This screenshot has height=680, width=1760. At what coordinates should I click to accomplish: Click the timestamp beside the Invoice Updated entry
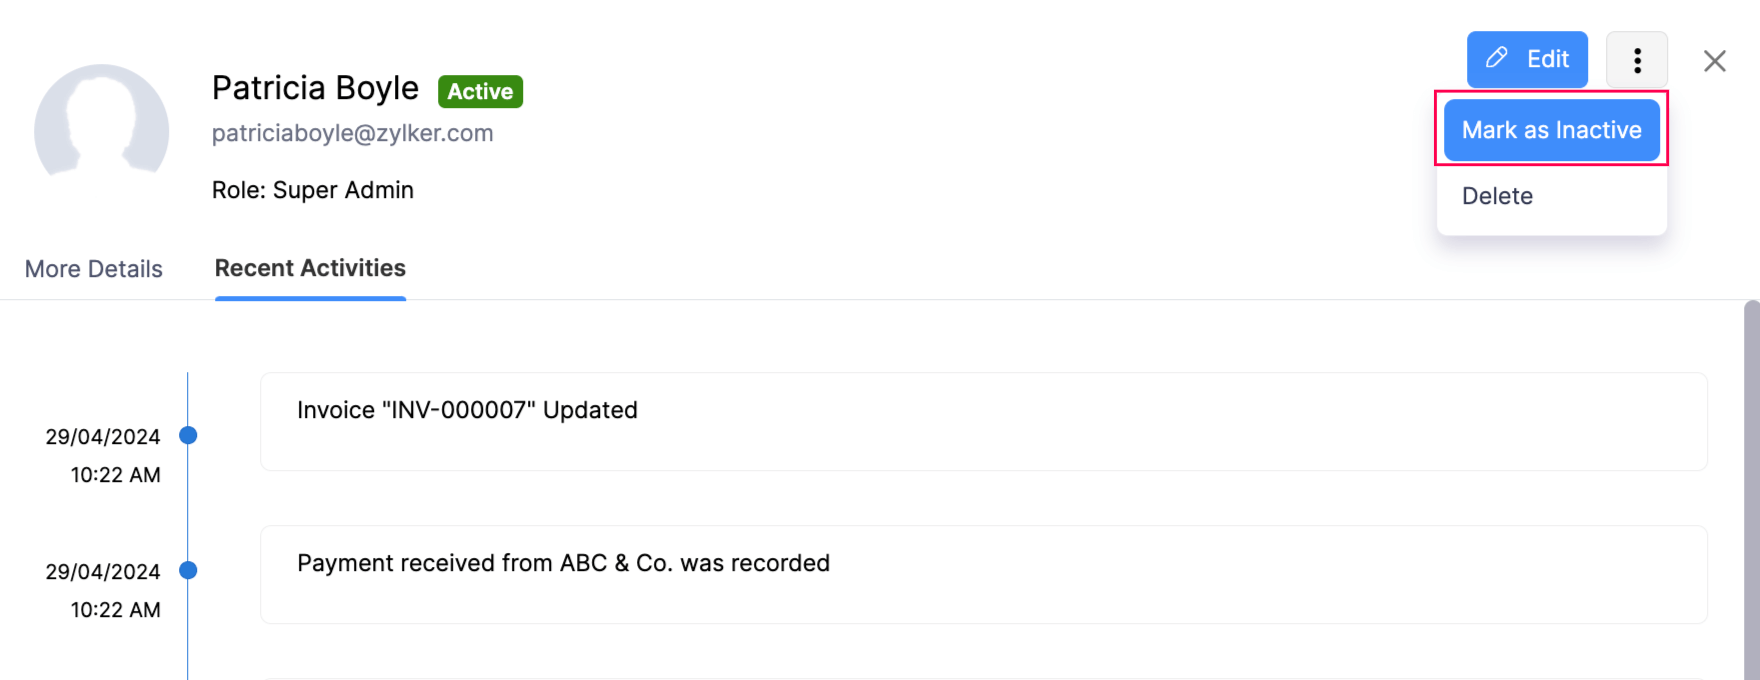tap(103, 455)
